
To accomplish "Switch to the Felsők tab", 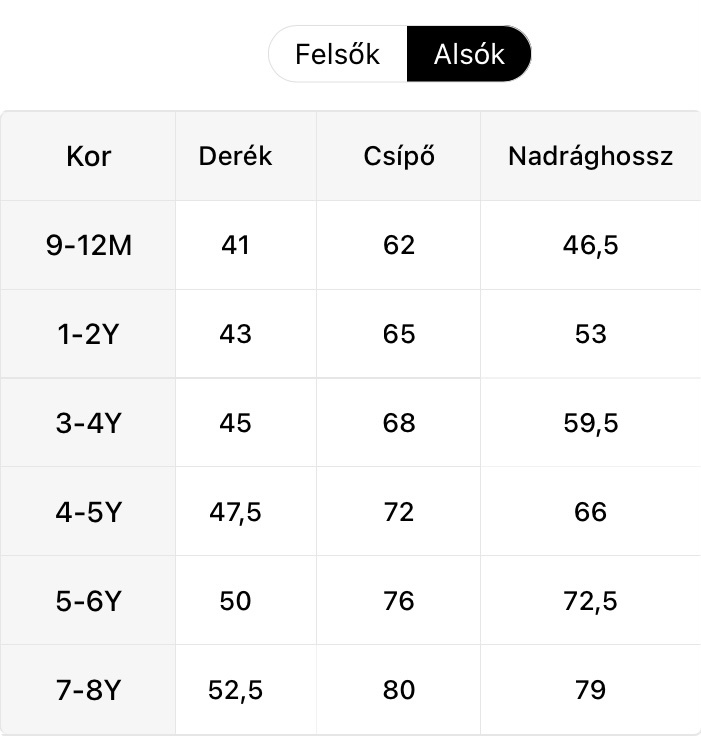I will pyautogui.click(x=337, y=54).
